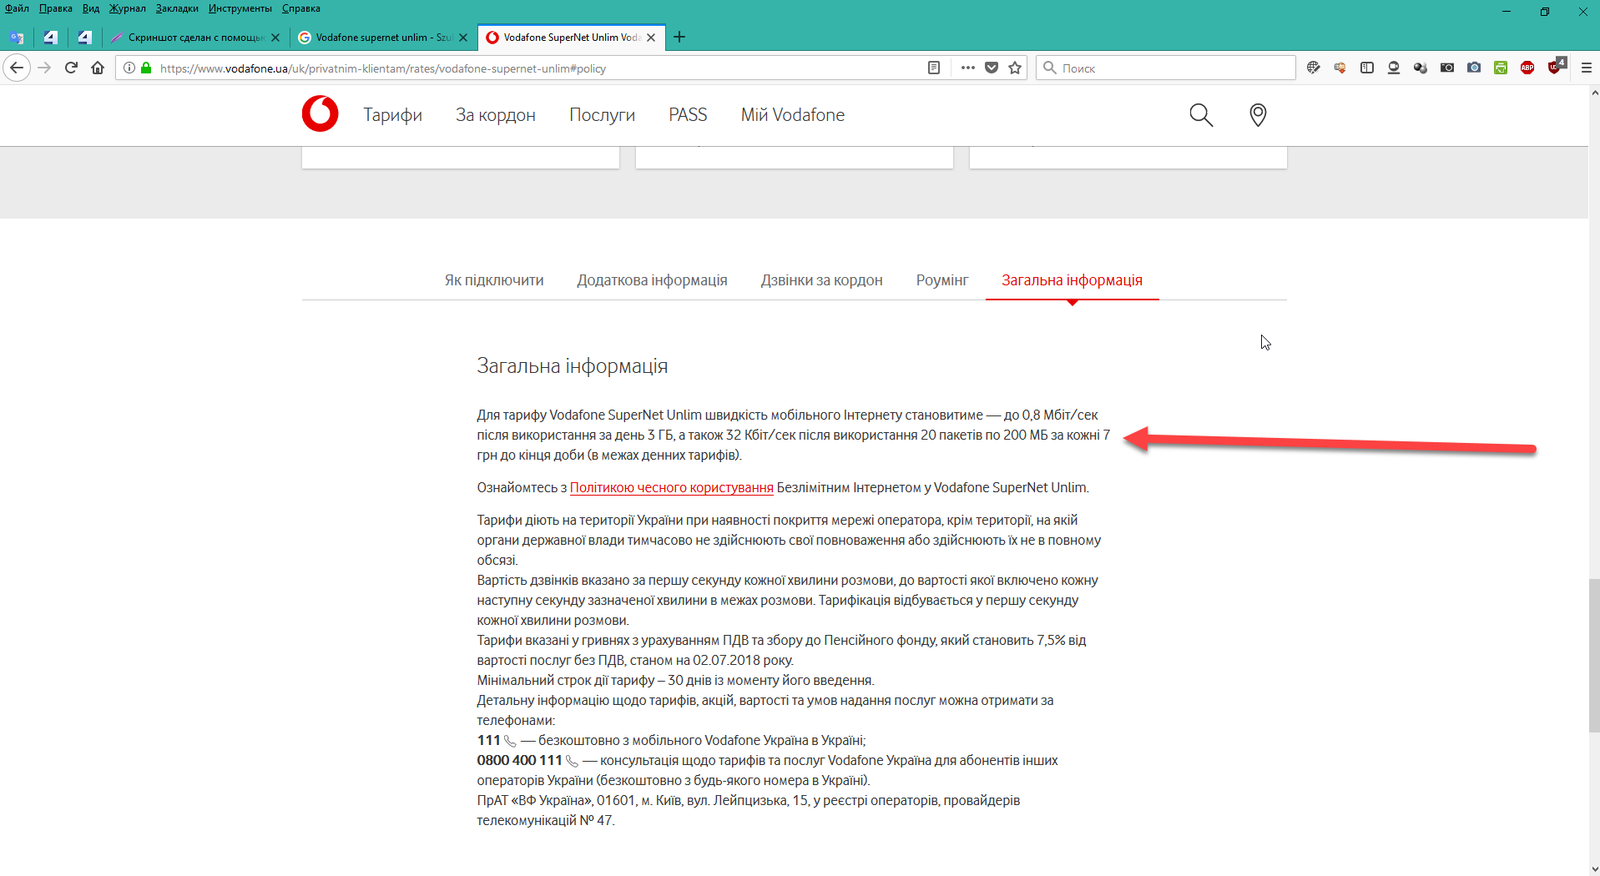1600x876 pixels.
Task: Save page to Pocket icon
Action: point(992,68)
